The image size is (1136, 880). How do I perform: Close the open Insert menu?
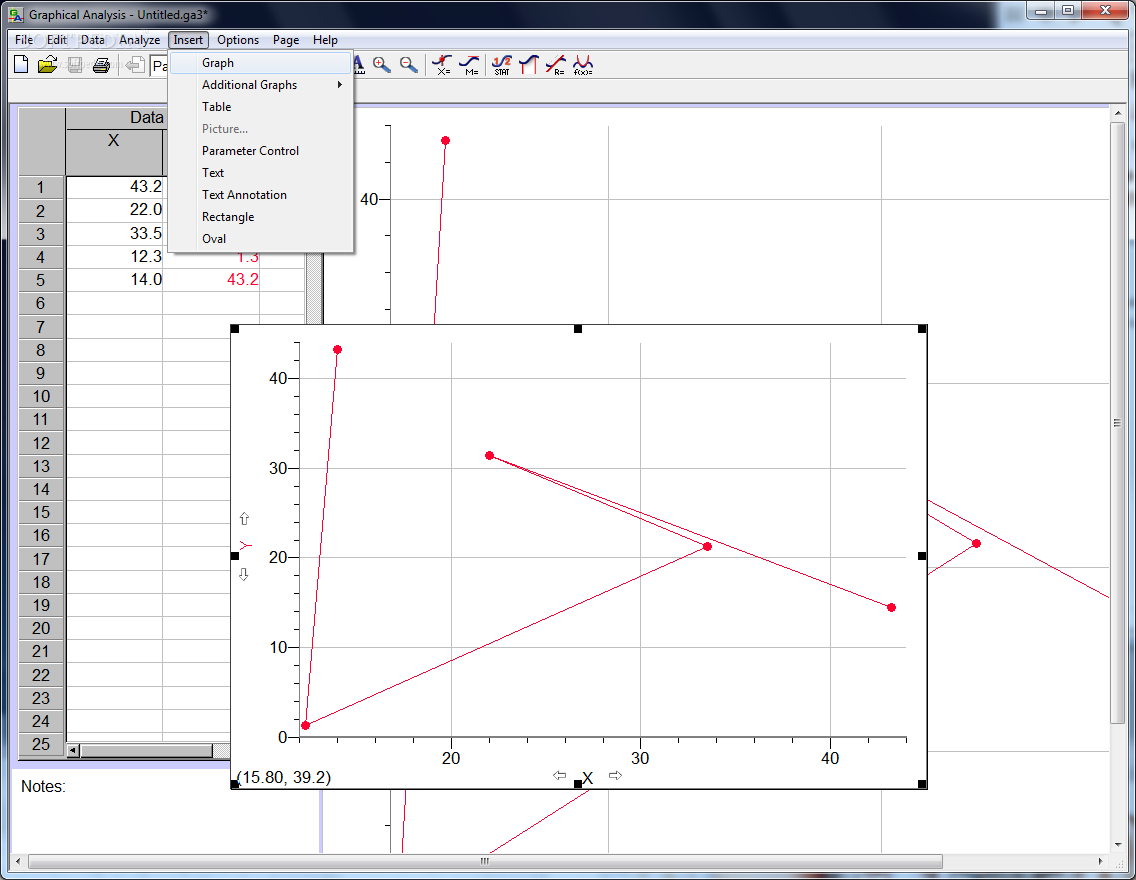(x=188, y=40)
